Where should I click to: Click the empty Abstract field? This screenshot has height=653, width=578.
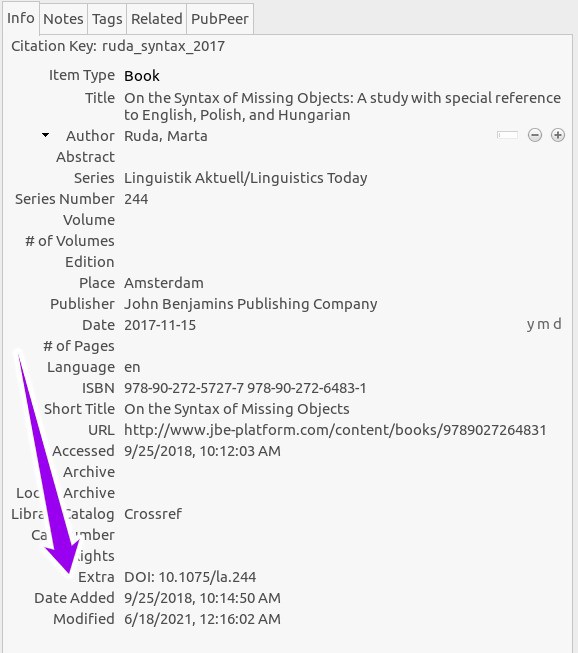341,157
